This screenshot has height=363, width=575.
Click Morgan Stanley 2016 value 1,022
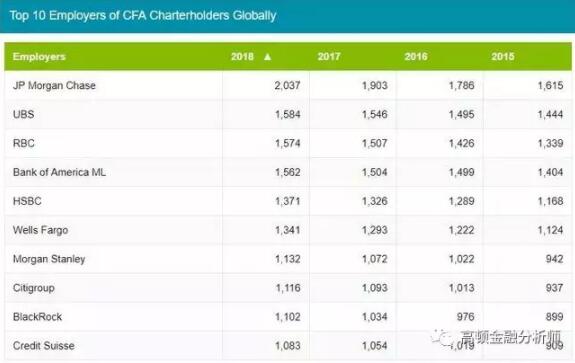(x=462, y=259)
